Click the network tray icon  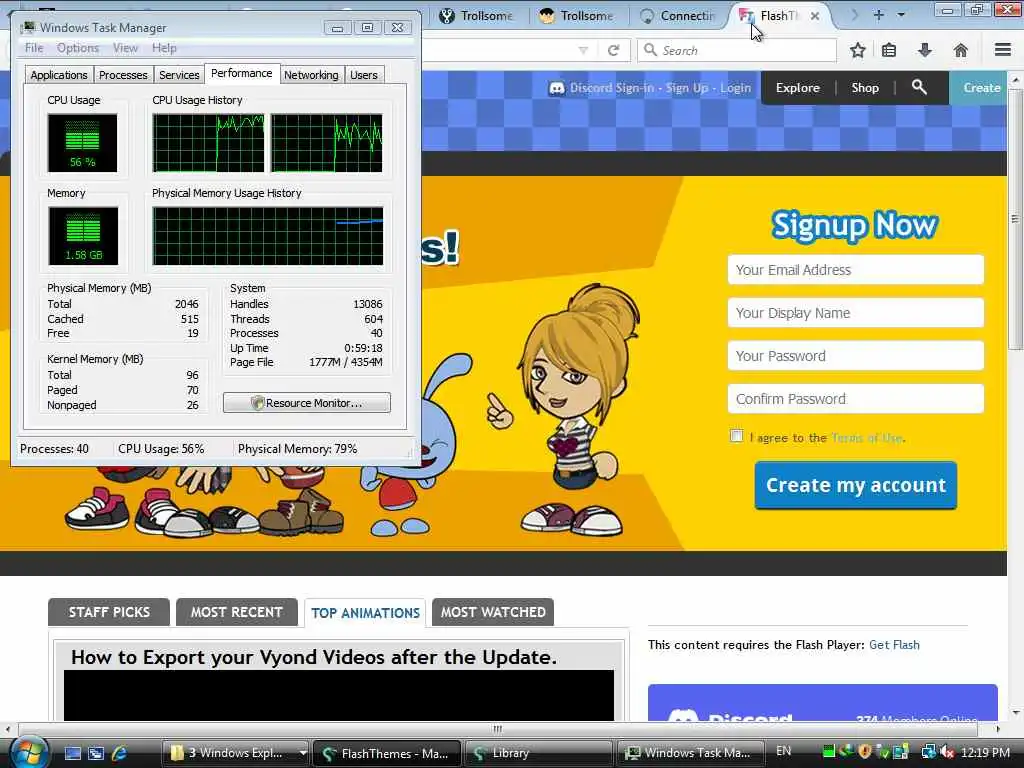(928, 752)
